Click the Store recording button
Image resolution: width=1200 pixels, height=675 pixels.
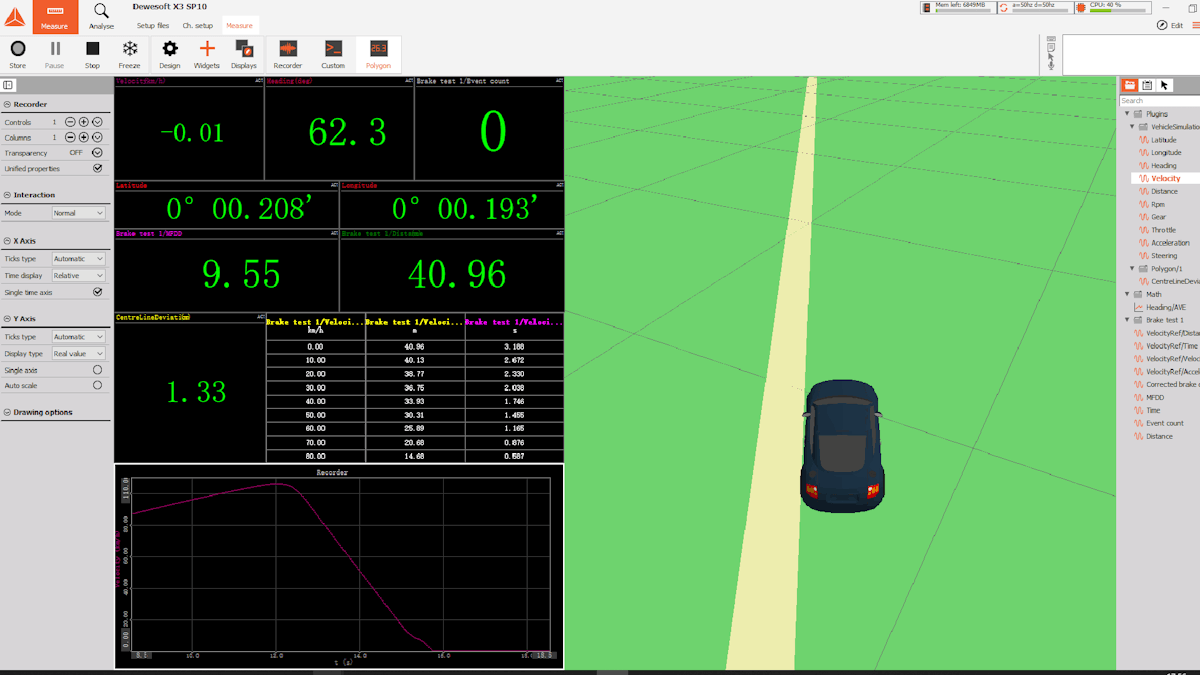tap(18, 54)
